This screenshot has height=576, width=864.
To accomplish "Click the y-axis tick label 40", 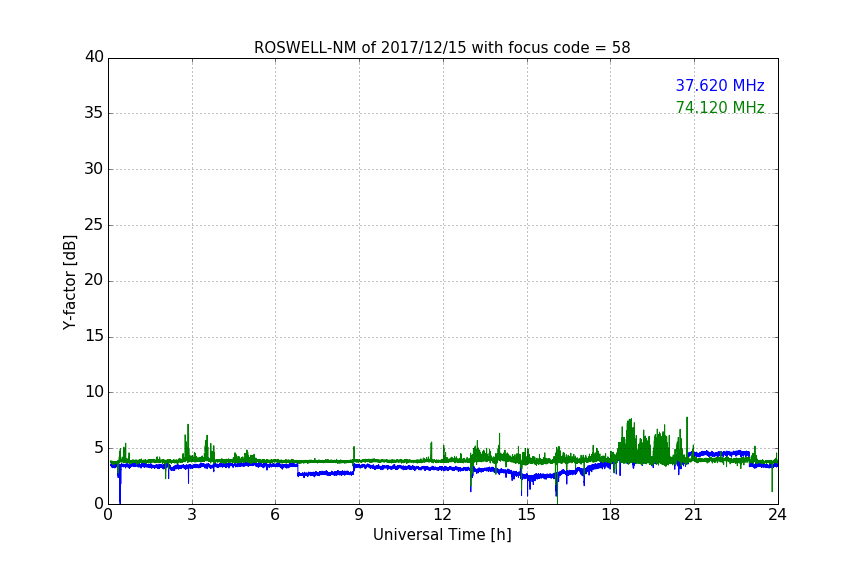I will [94, 57].
